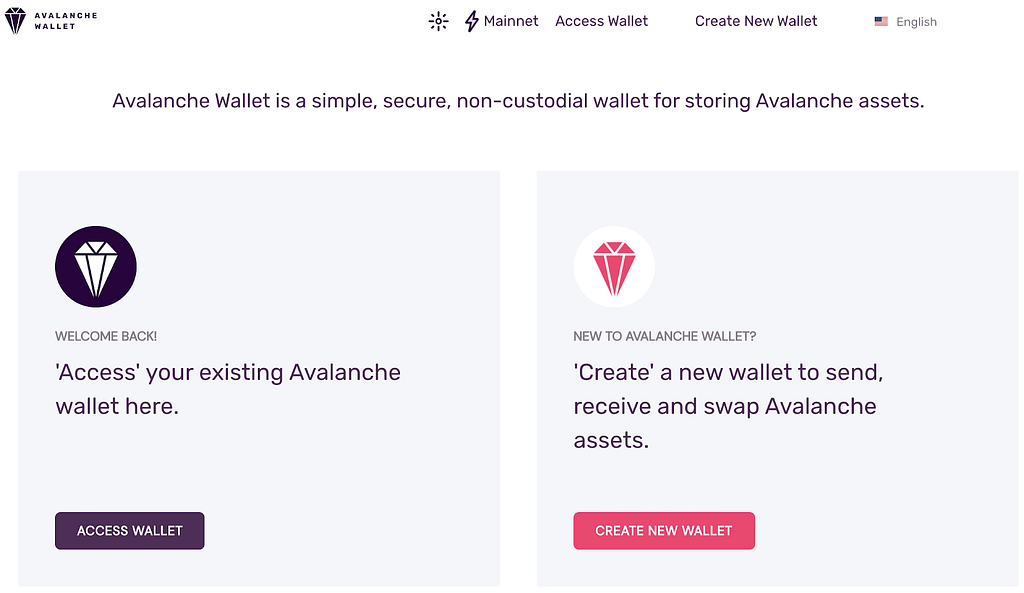Click the 'AVALANCHE WALLET' header logo text

coord(66,21)
